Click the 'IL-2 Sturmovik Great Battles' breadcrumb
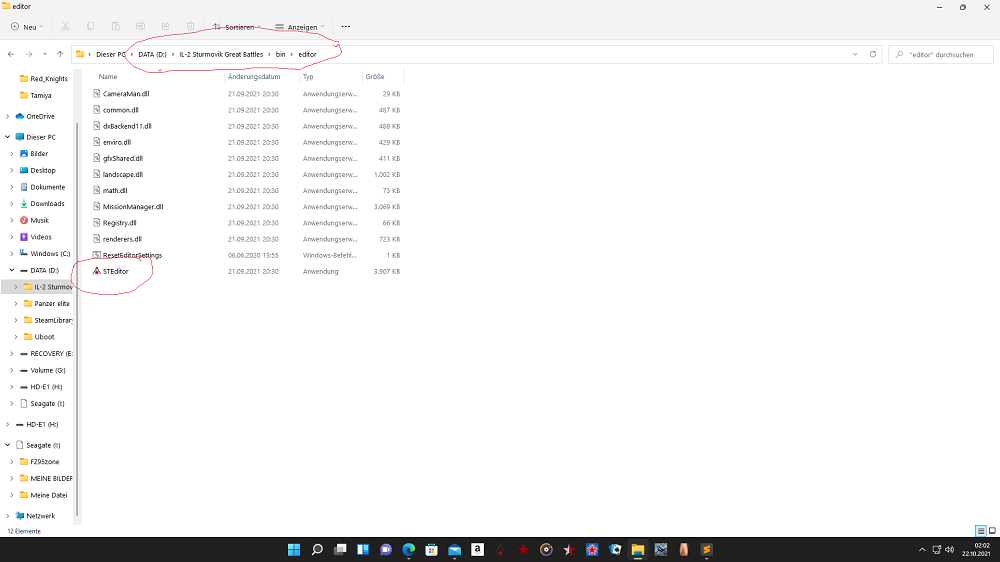 coord(222,54)
